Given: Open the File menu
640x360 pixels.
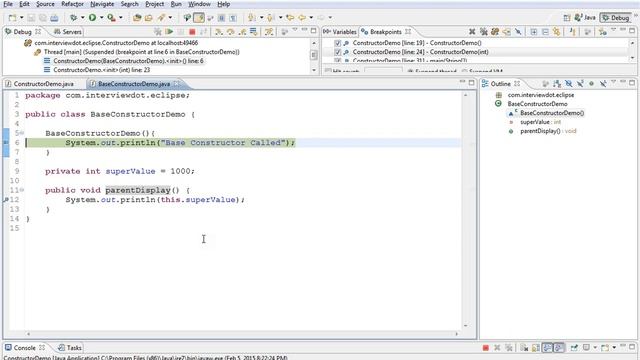Looking at the screenshot, I should pyautogui.click(x=8, y=4).
